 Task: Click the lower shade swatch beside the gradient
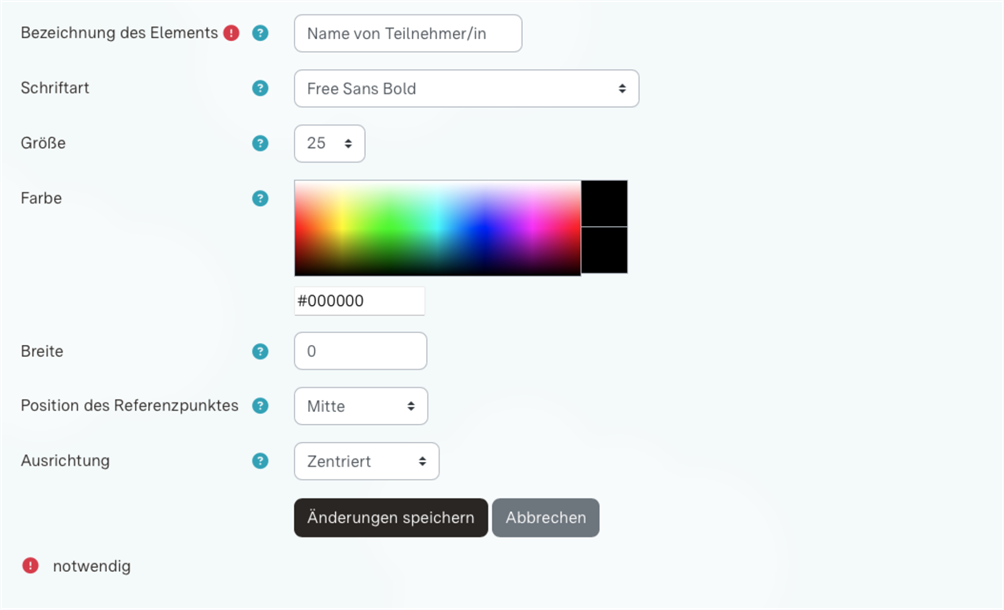click(x=604, y=250)
